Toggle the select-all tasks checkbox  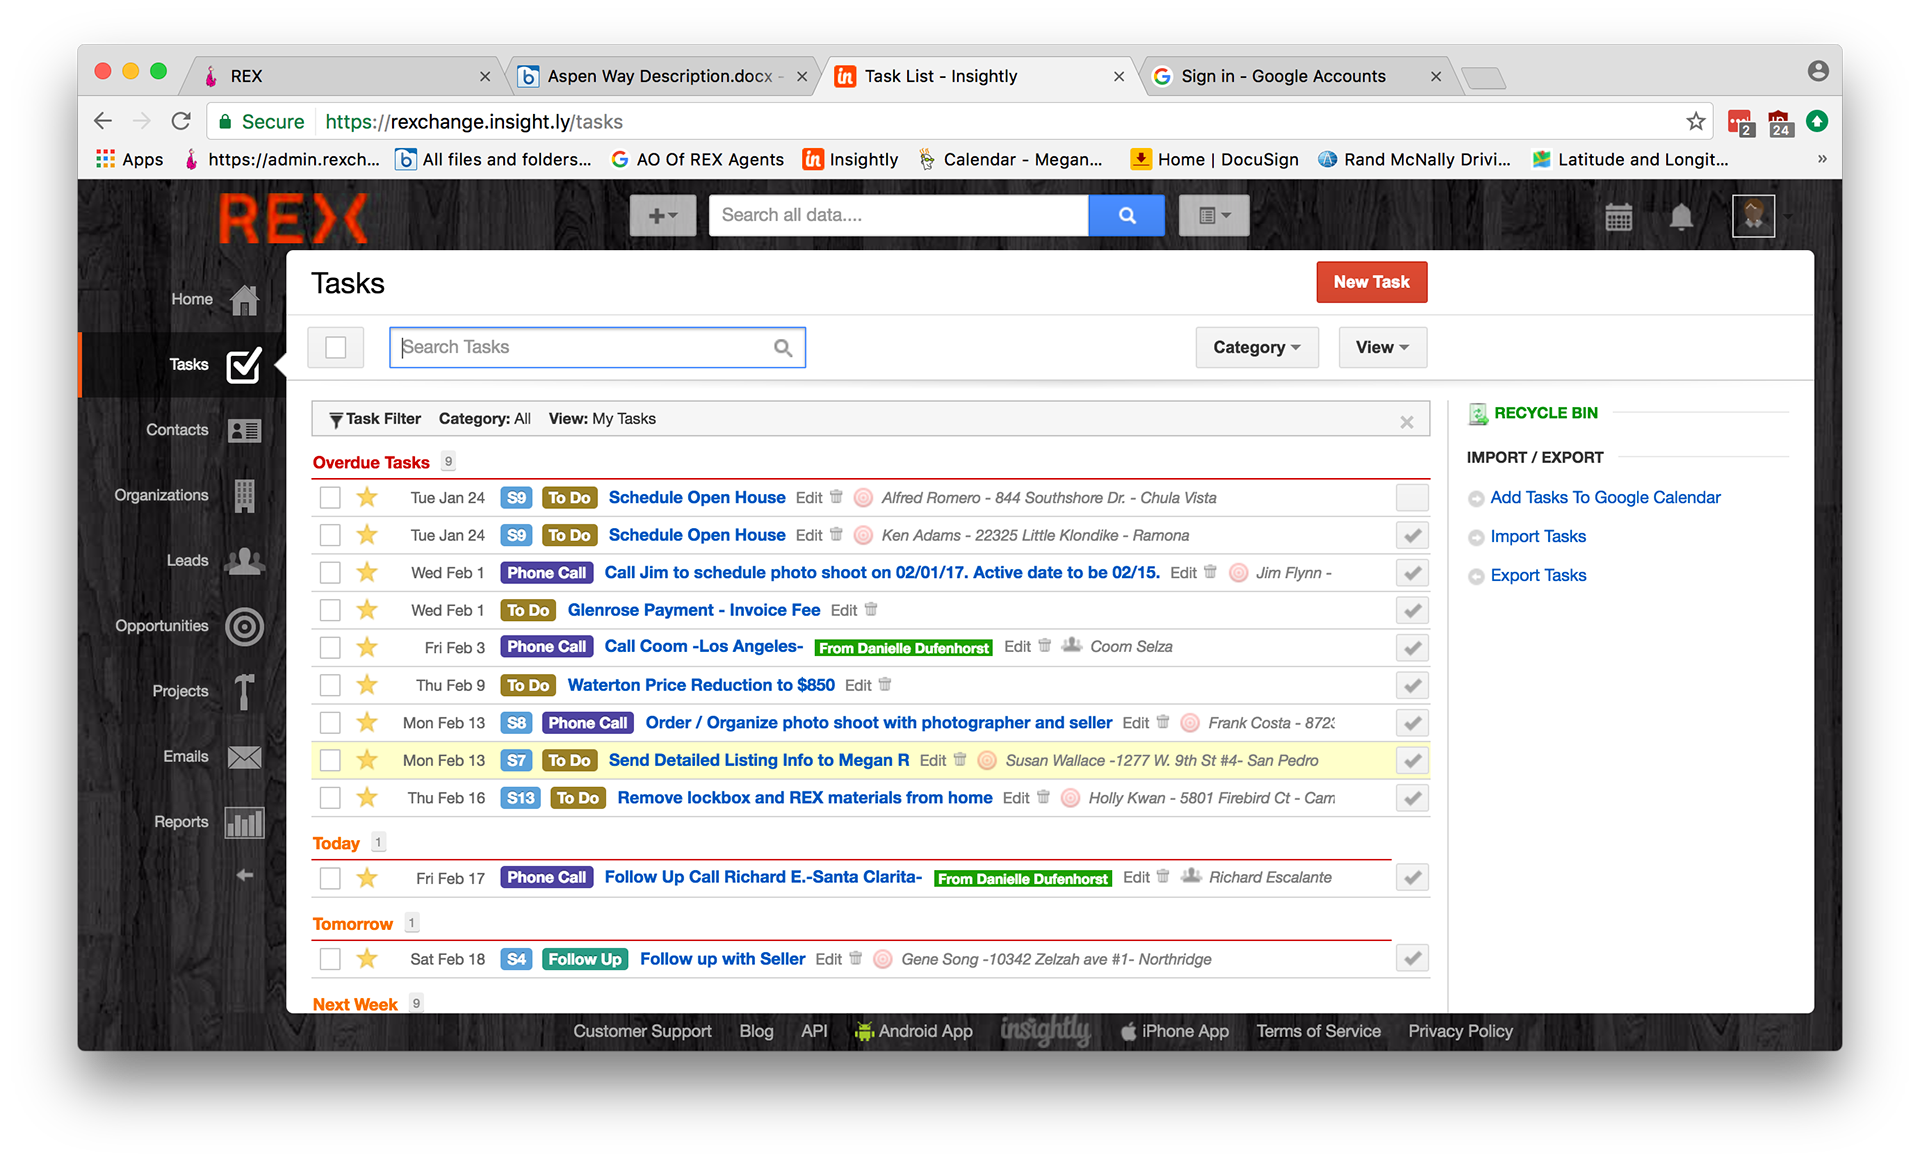click(336, 347)
